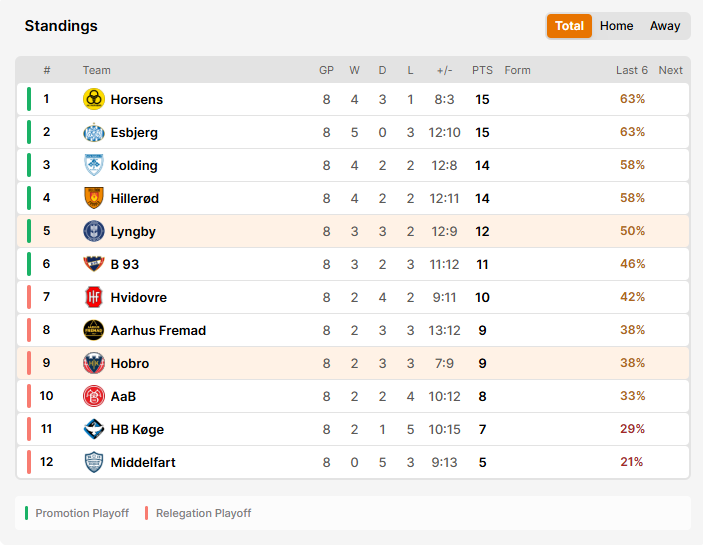Click the Horsens team crest icon
This screenshot has width=703, height=545.
coord(94,99)
